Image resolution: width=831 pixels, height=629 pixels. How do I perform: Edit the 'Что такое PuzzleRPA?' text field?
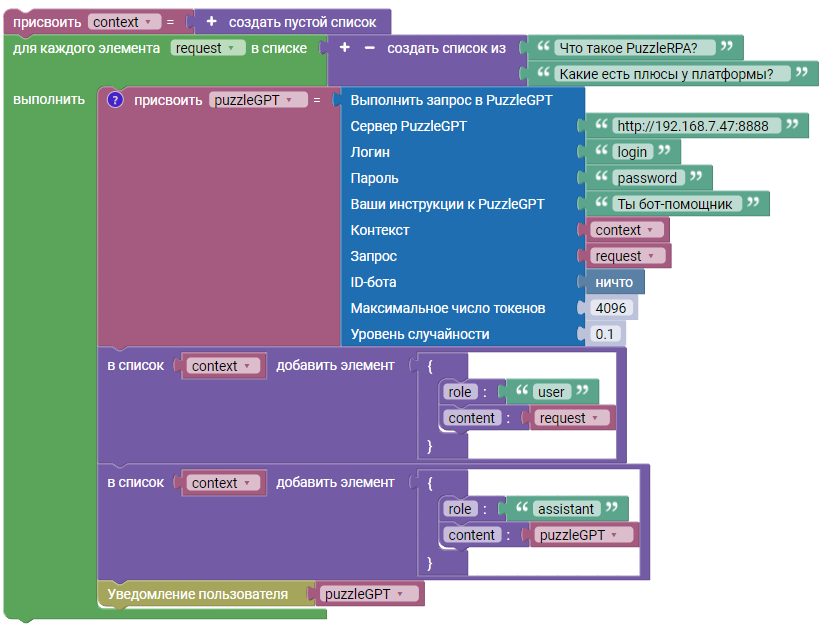tap(635, 48)
